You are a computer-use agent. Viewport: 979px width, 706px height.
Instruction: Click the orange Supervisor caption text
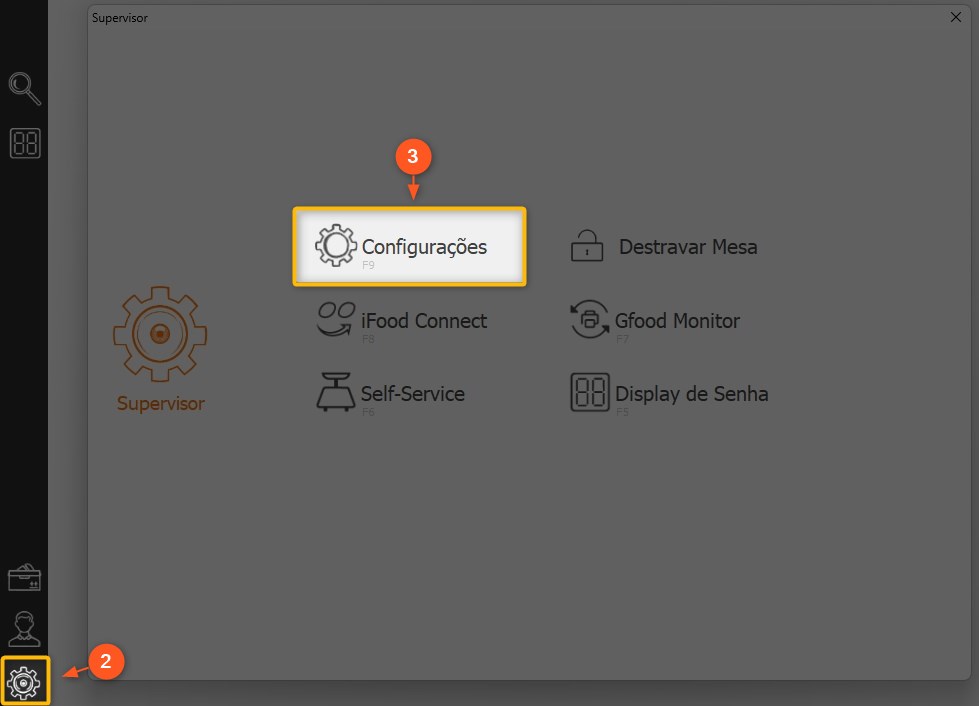click(160, 404)
